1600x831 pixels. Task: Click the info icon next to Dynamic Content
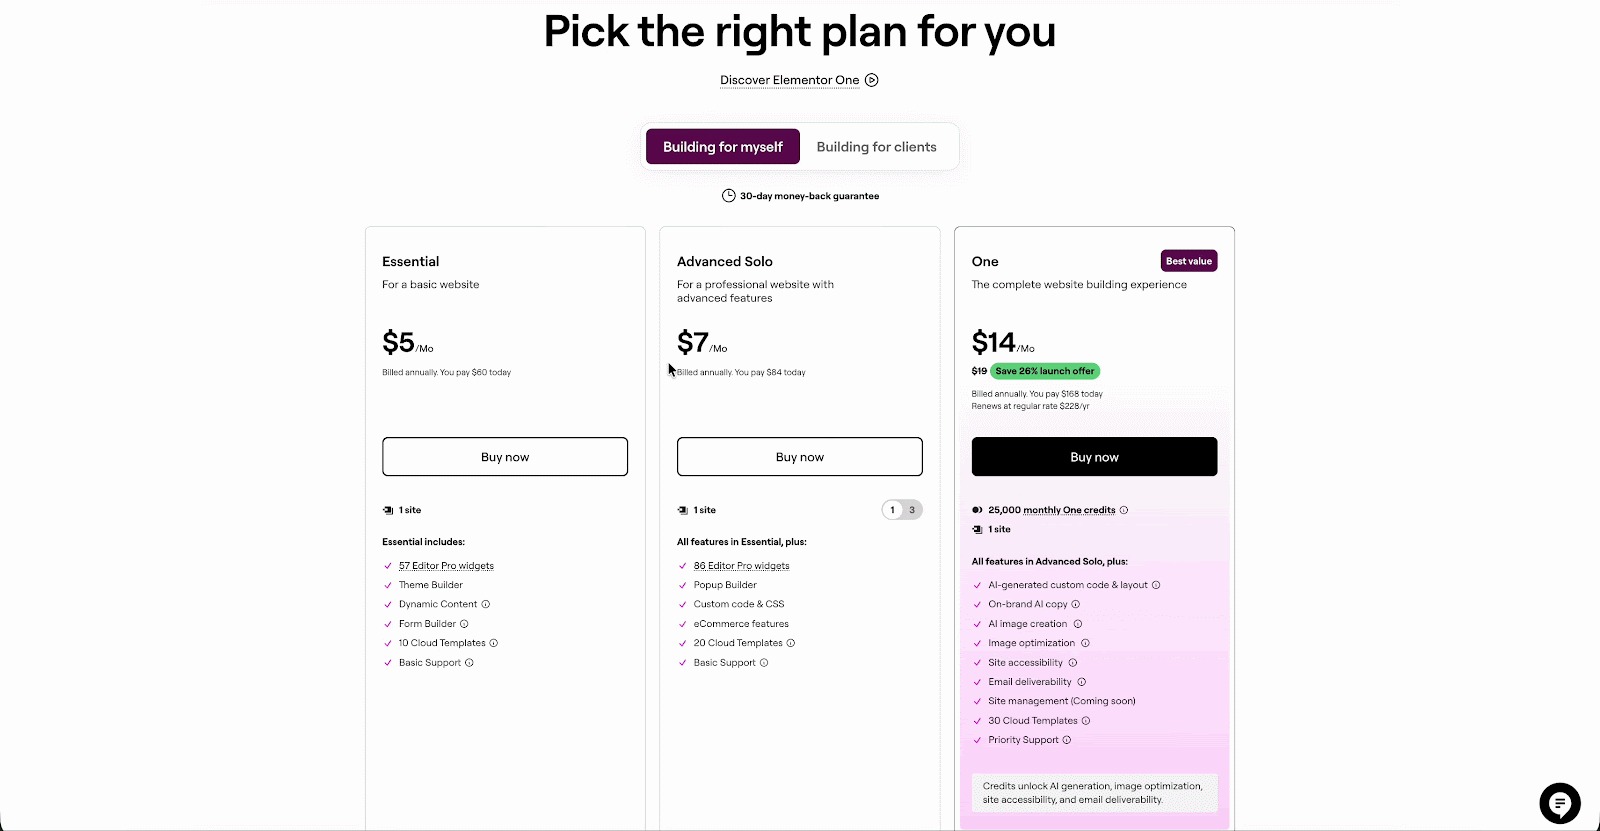point(487,604)
